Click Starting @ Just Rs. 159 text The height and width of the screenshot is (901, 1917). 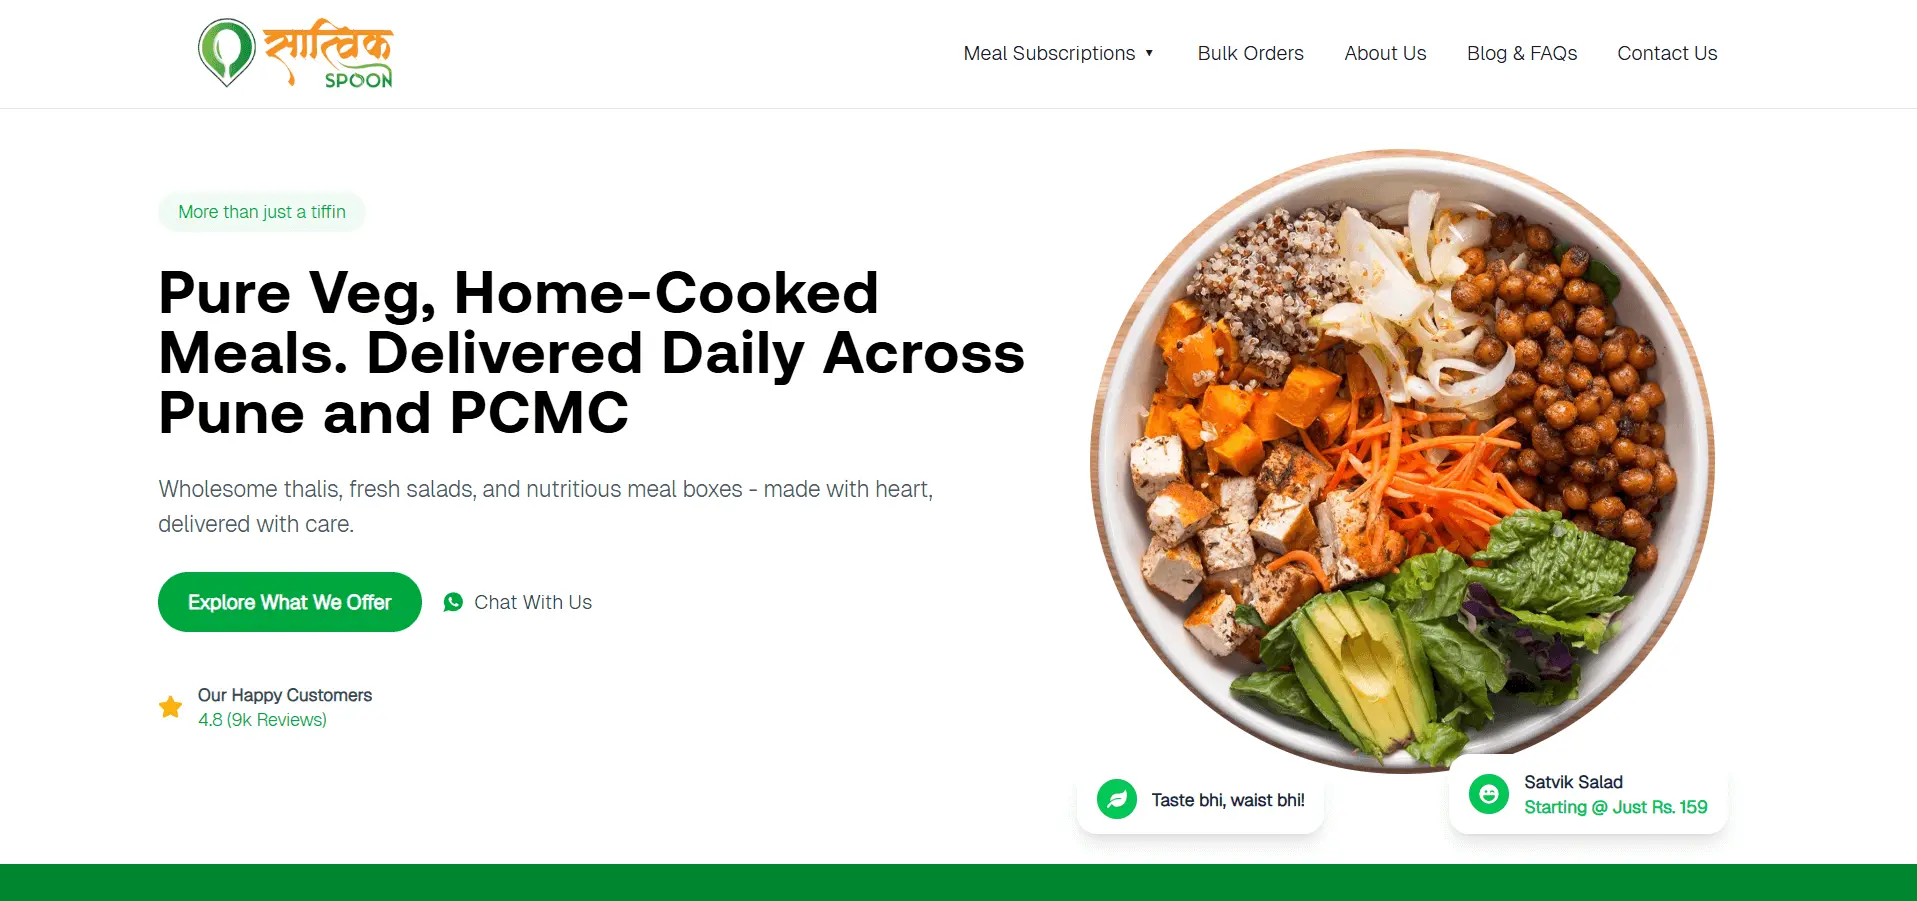1616,807
